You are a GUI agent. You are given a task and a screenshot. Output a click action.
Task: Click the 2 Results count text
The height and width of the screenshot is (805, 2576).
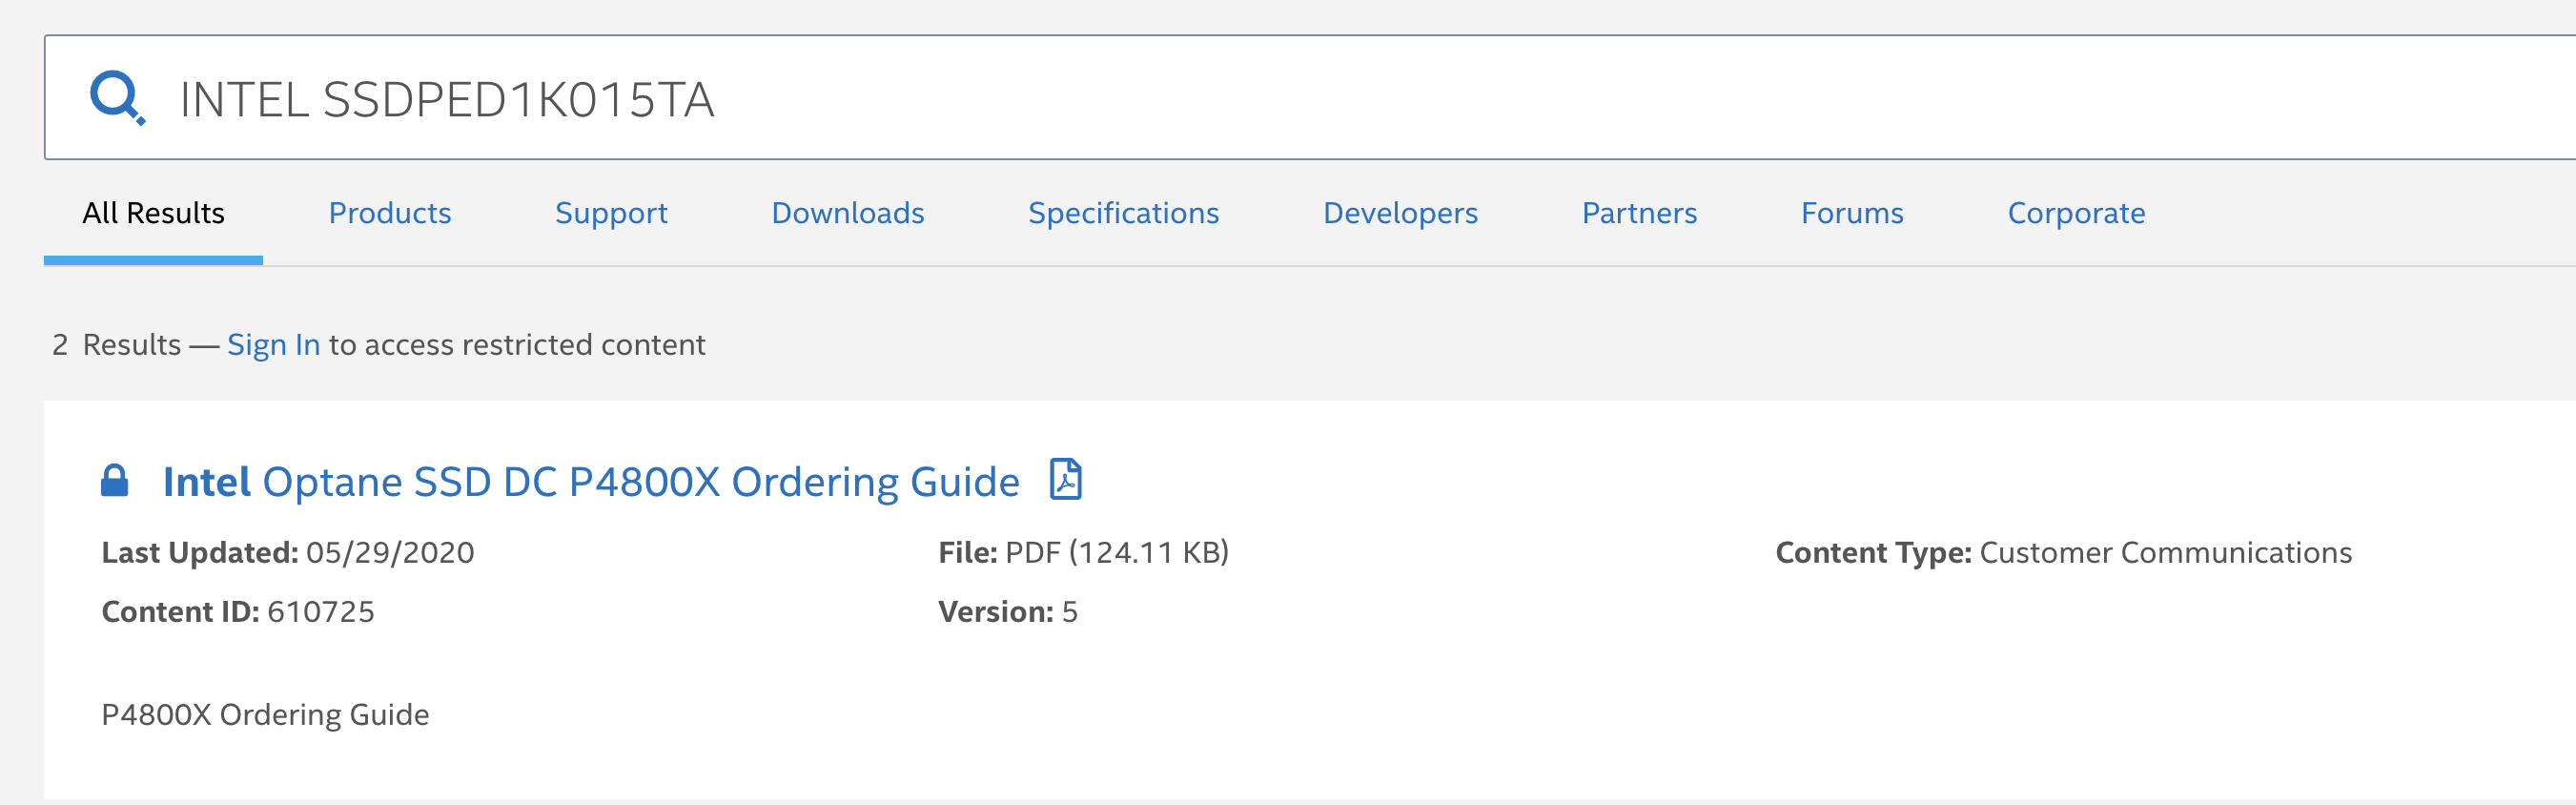(x=117, y=345)
